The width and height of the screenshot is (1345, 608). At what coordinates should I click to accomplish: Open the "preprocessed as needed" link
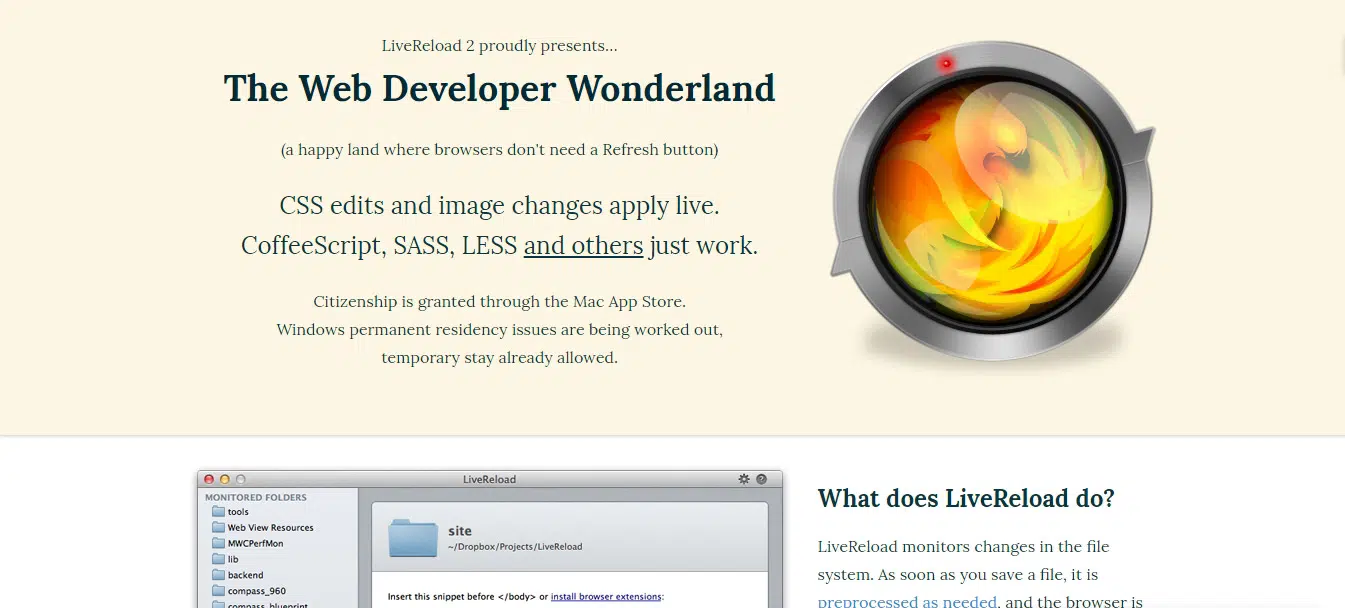[x=907, y=601]
